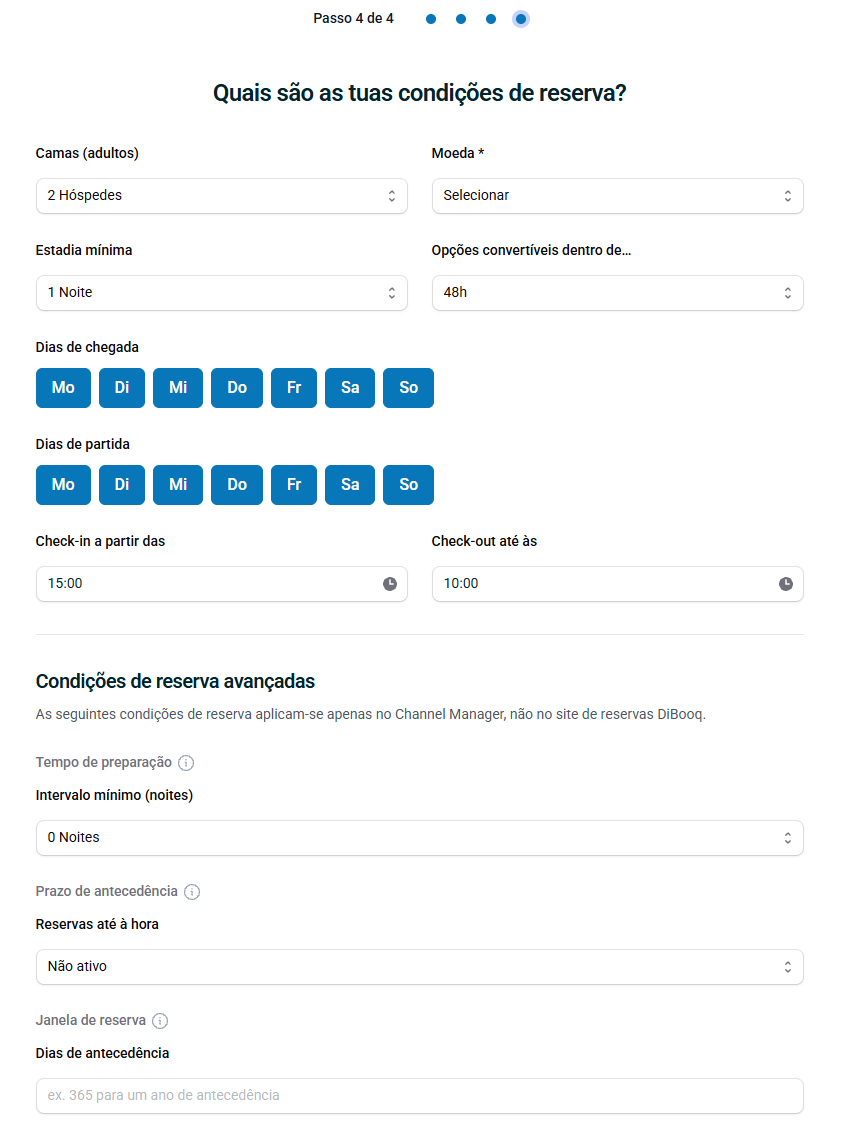Click the clock icon in Check-out field
The image size is (856, 1148).
[786, 584]
